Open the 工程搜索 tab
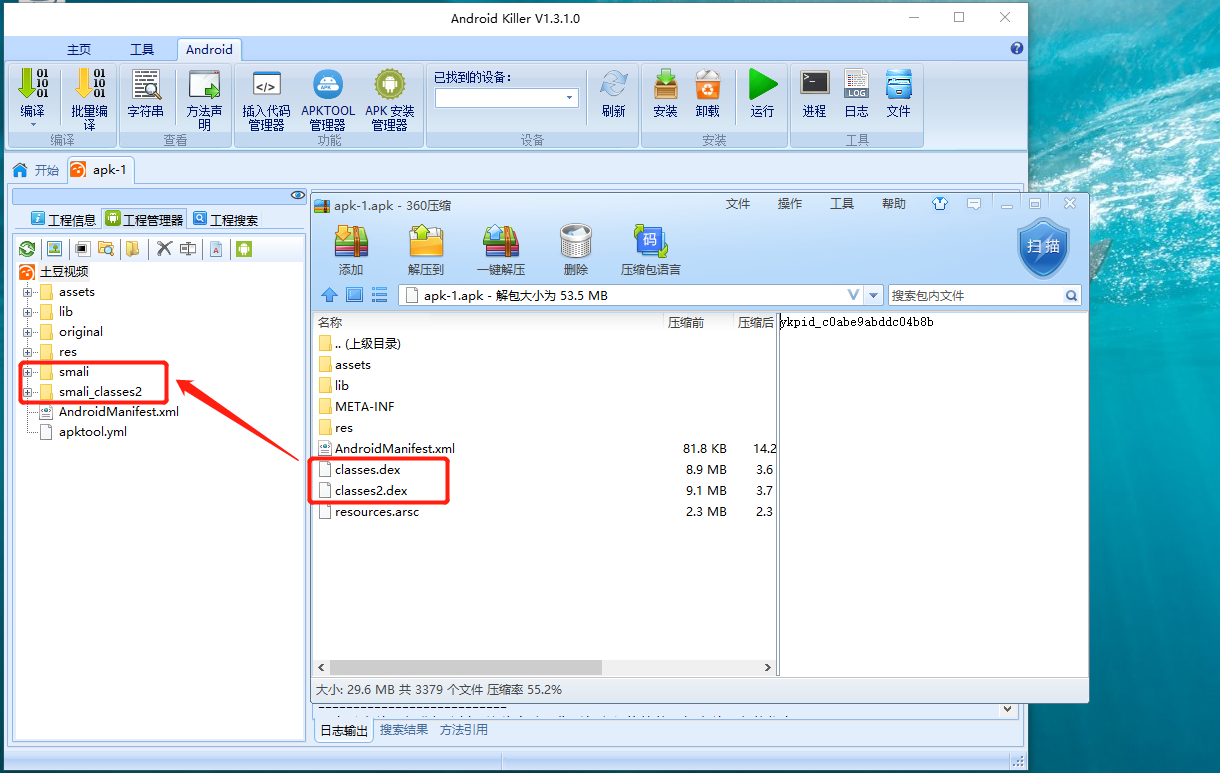The height and width of the screenshot is (773, 1220). point(225,220)
